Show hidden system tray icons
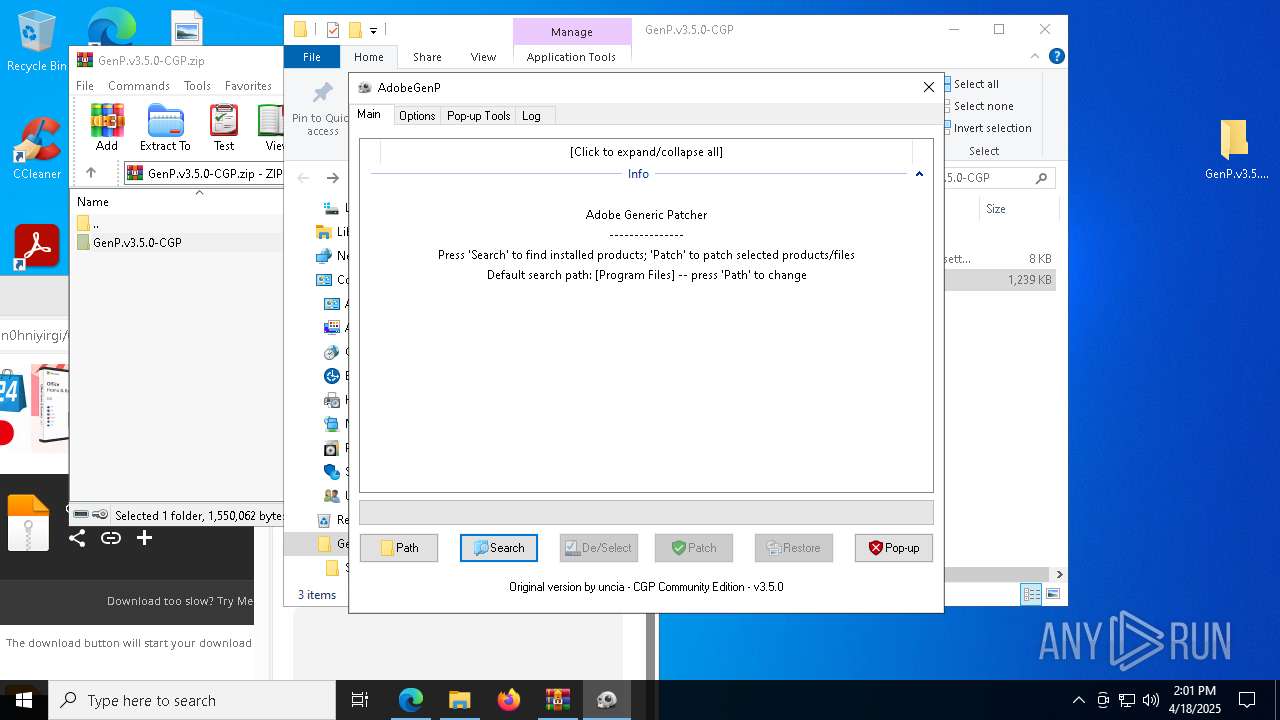This screenshot has width=1280, height=720. [1078, 700]
